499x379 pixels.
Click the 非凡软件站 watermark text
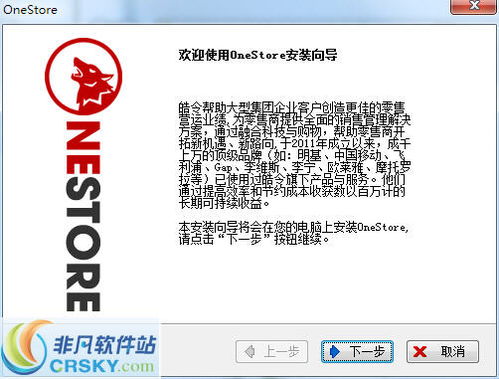(105, 344)
